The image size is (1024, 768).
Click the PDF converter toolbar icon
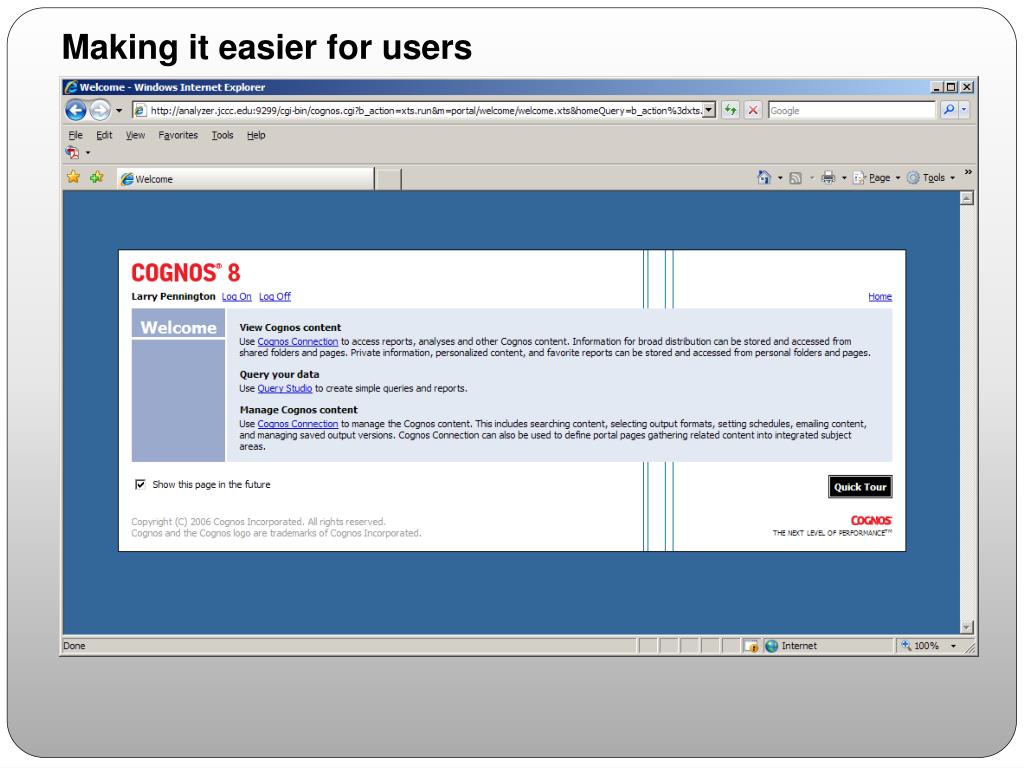(72, 153)
